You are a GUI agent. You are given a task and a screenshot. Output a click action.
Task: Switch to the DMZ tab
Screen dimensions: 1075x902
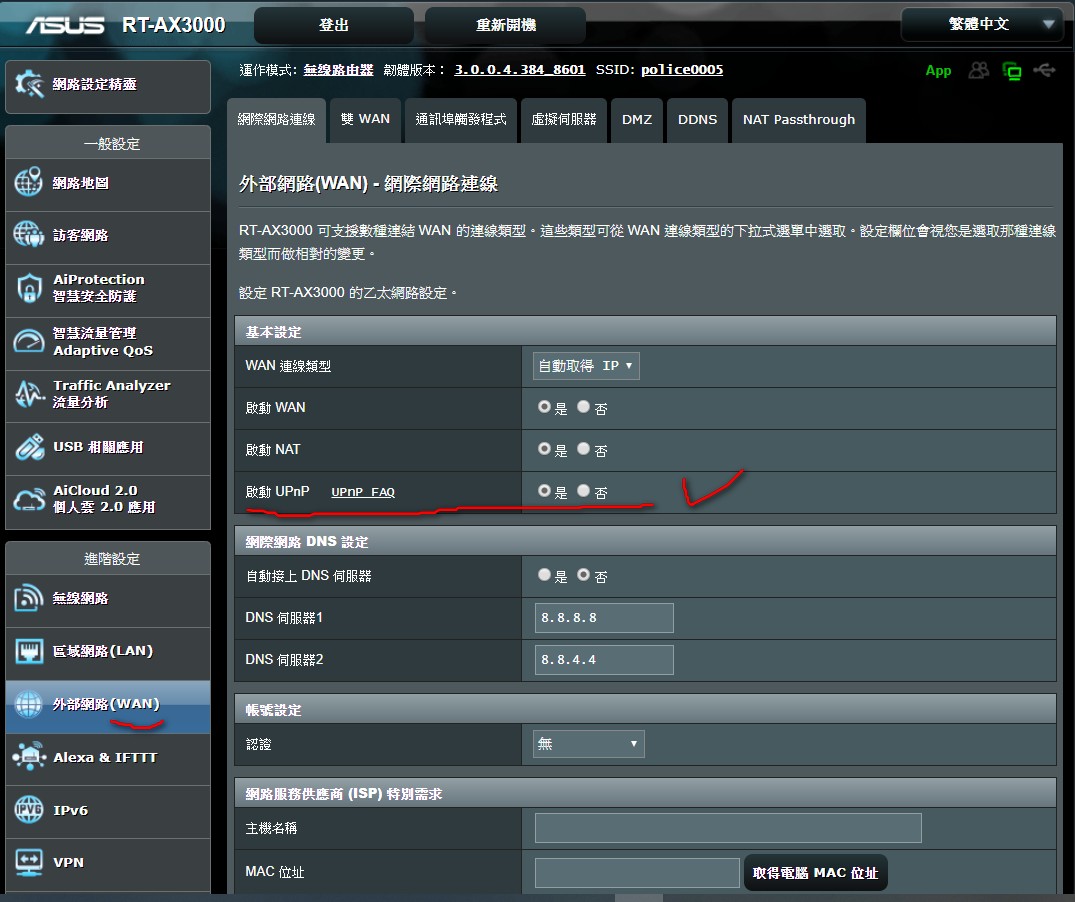637,120
